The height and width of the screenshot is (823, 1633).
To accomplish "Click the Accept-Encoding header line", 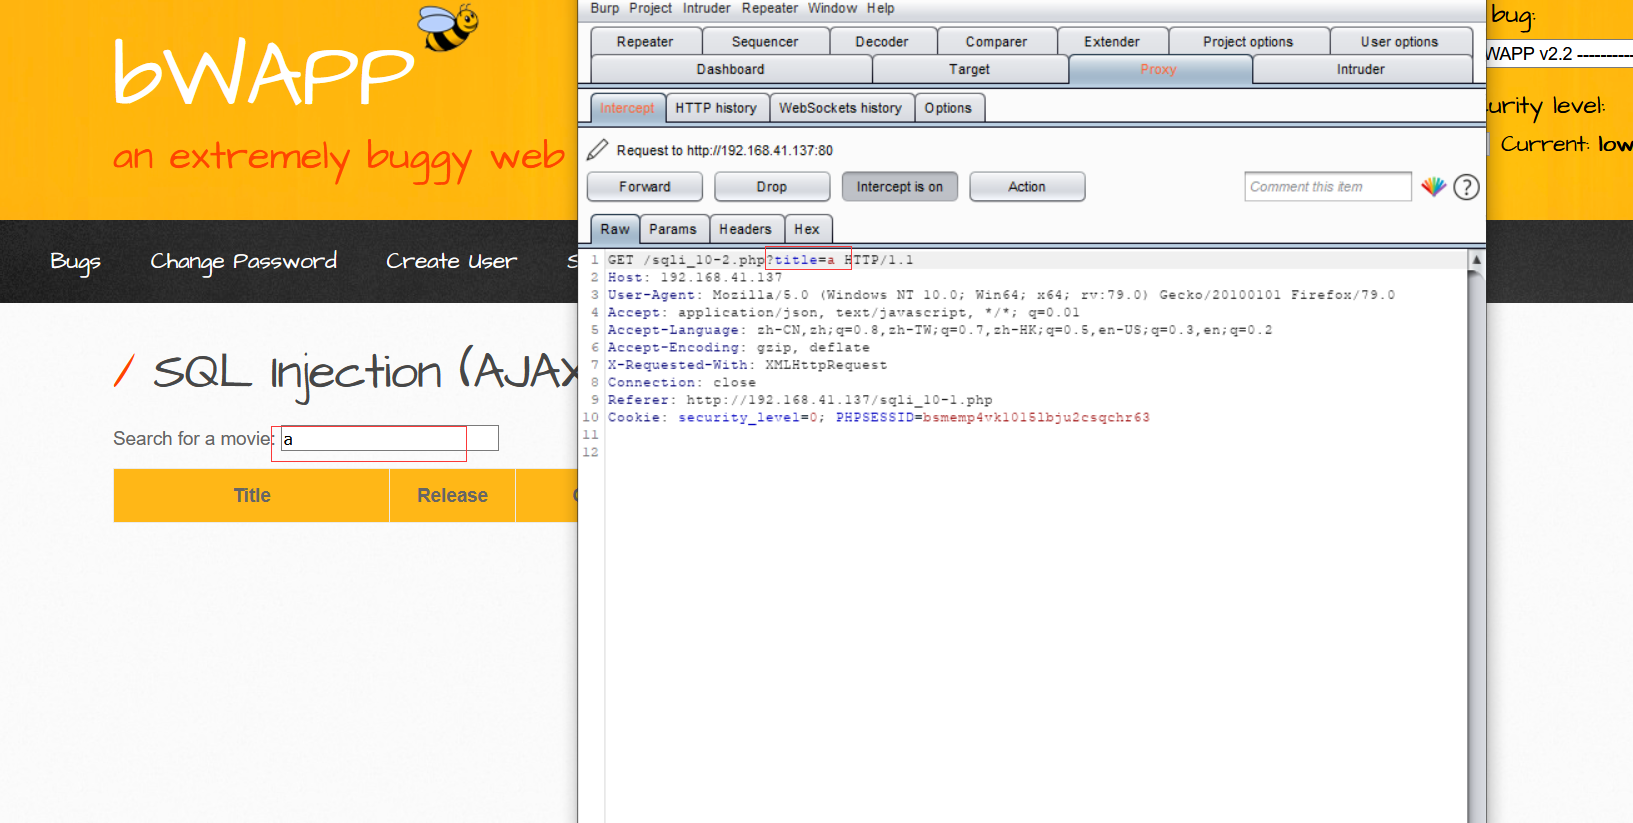I will coord(739,348).
